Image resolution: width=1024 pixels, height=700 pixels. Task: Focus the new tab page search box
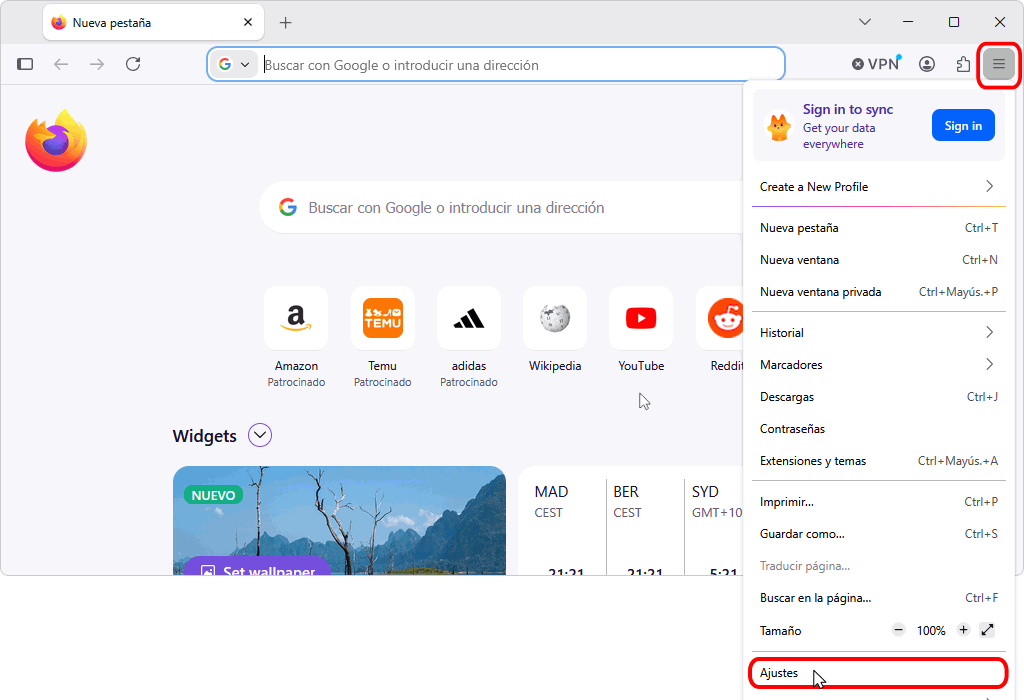pos(503,208)
